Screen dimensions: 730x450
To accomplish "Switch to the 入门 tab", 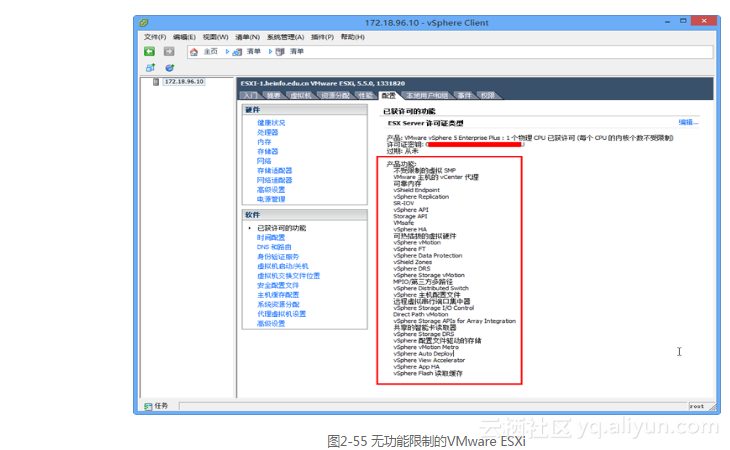I will point(250,95).
